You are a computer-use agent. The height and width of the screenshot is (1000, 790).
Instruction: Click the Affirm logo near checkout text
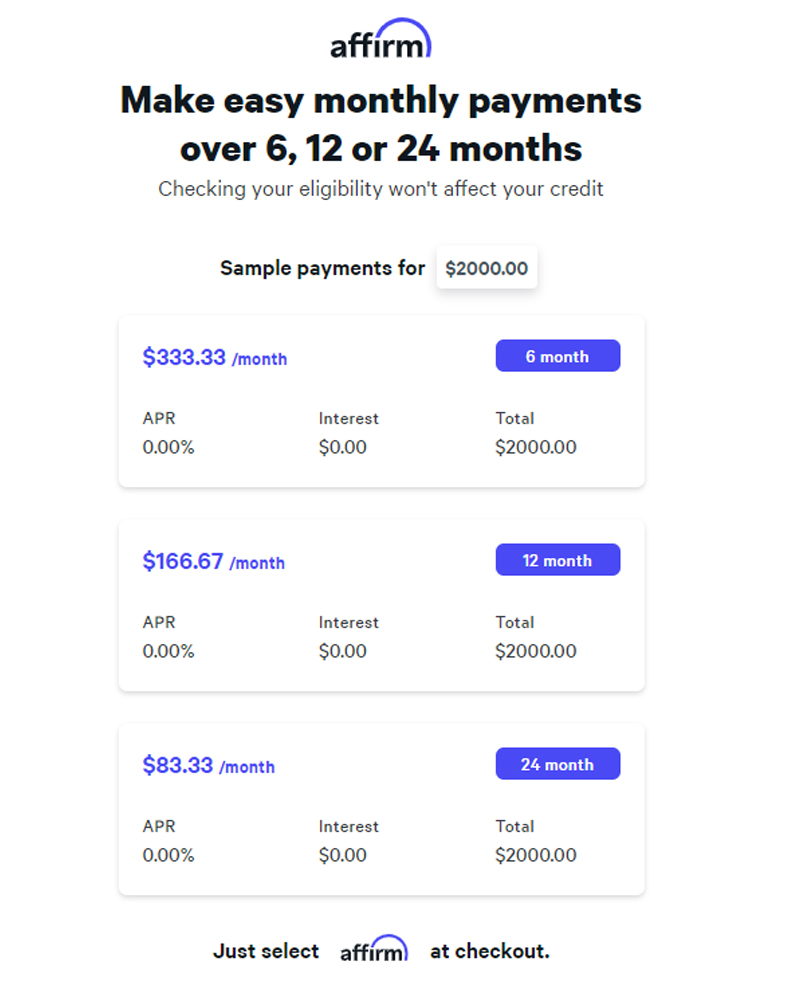click(x=374, y=949)
